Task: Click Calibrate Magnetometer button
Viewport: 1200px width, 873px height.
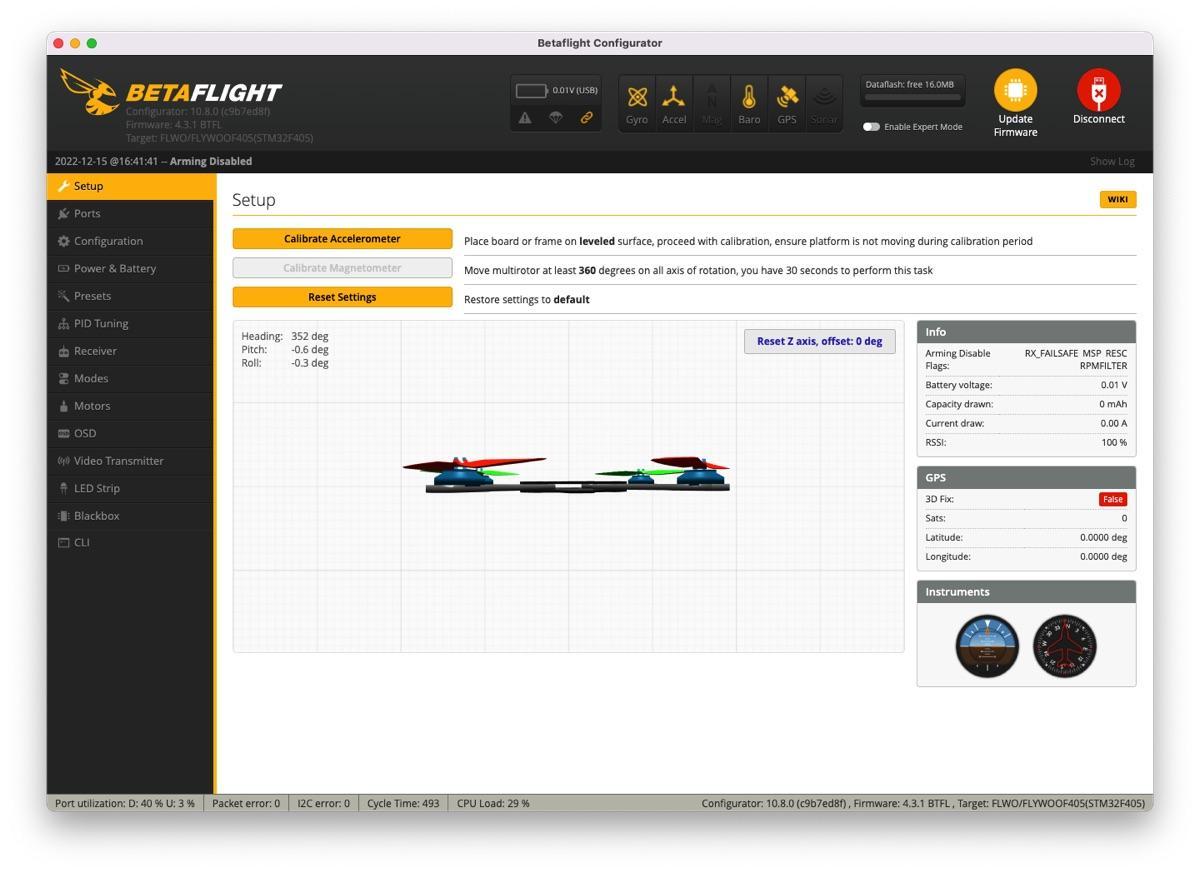Action: pos(342,268)
